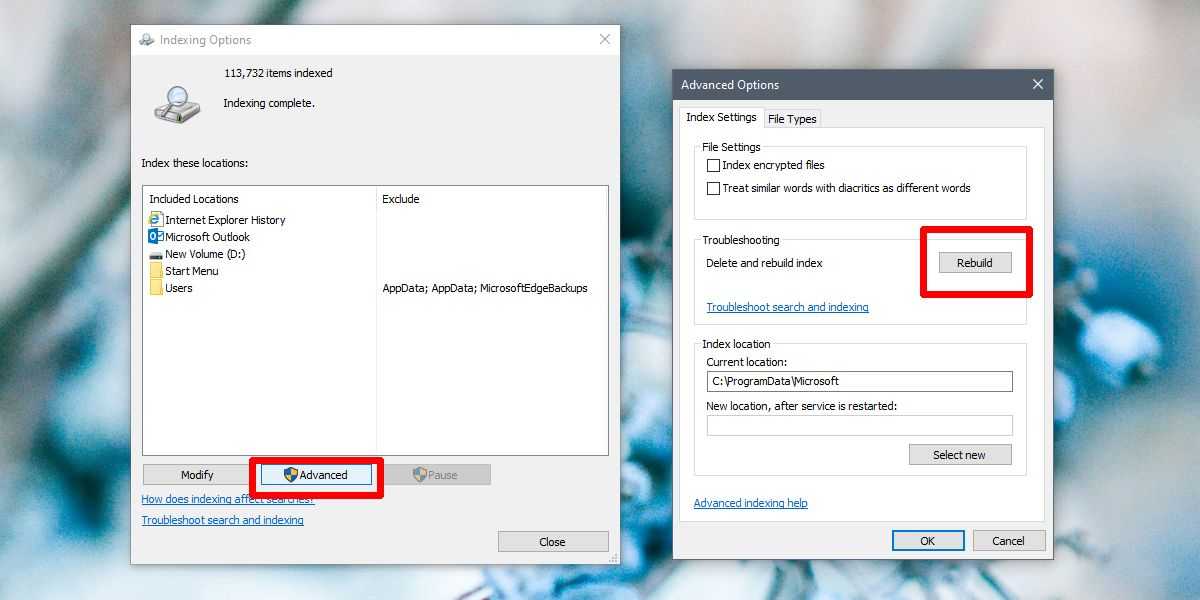Click the Modify button
The width and height of the screenshot is (1200, 600).
click(197, 475)
